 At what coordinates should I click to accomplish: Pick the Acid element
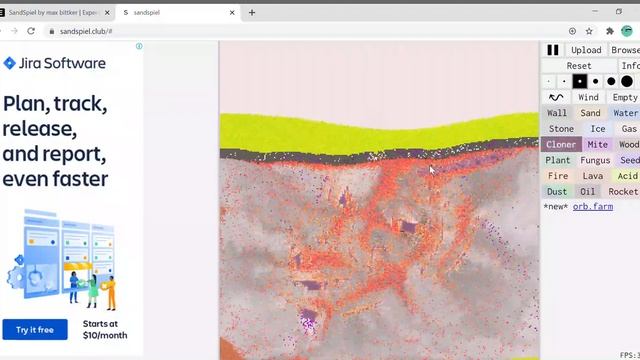coord(627,176)
